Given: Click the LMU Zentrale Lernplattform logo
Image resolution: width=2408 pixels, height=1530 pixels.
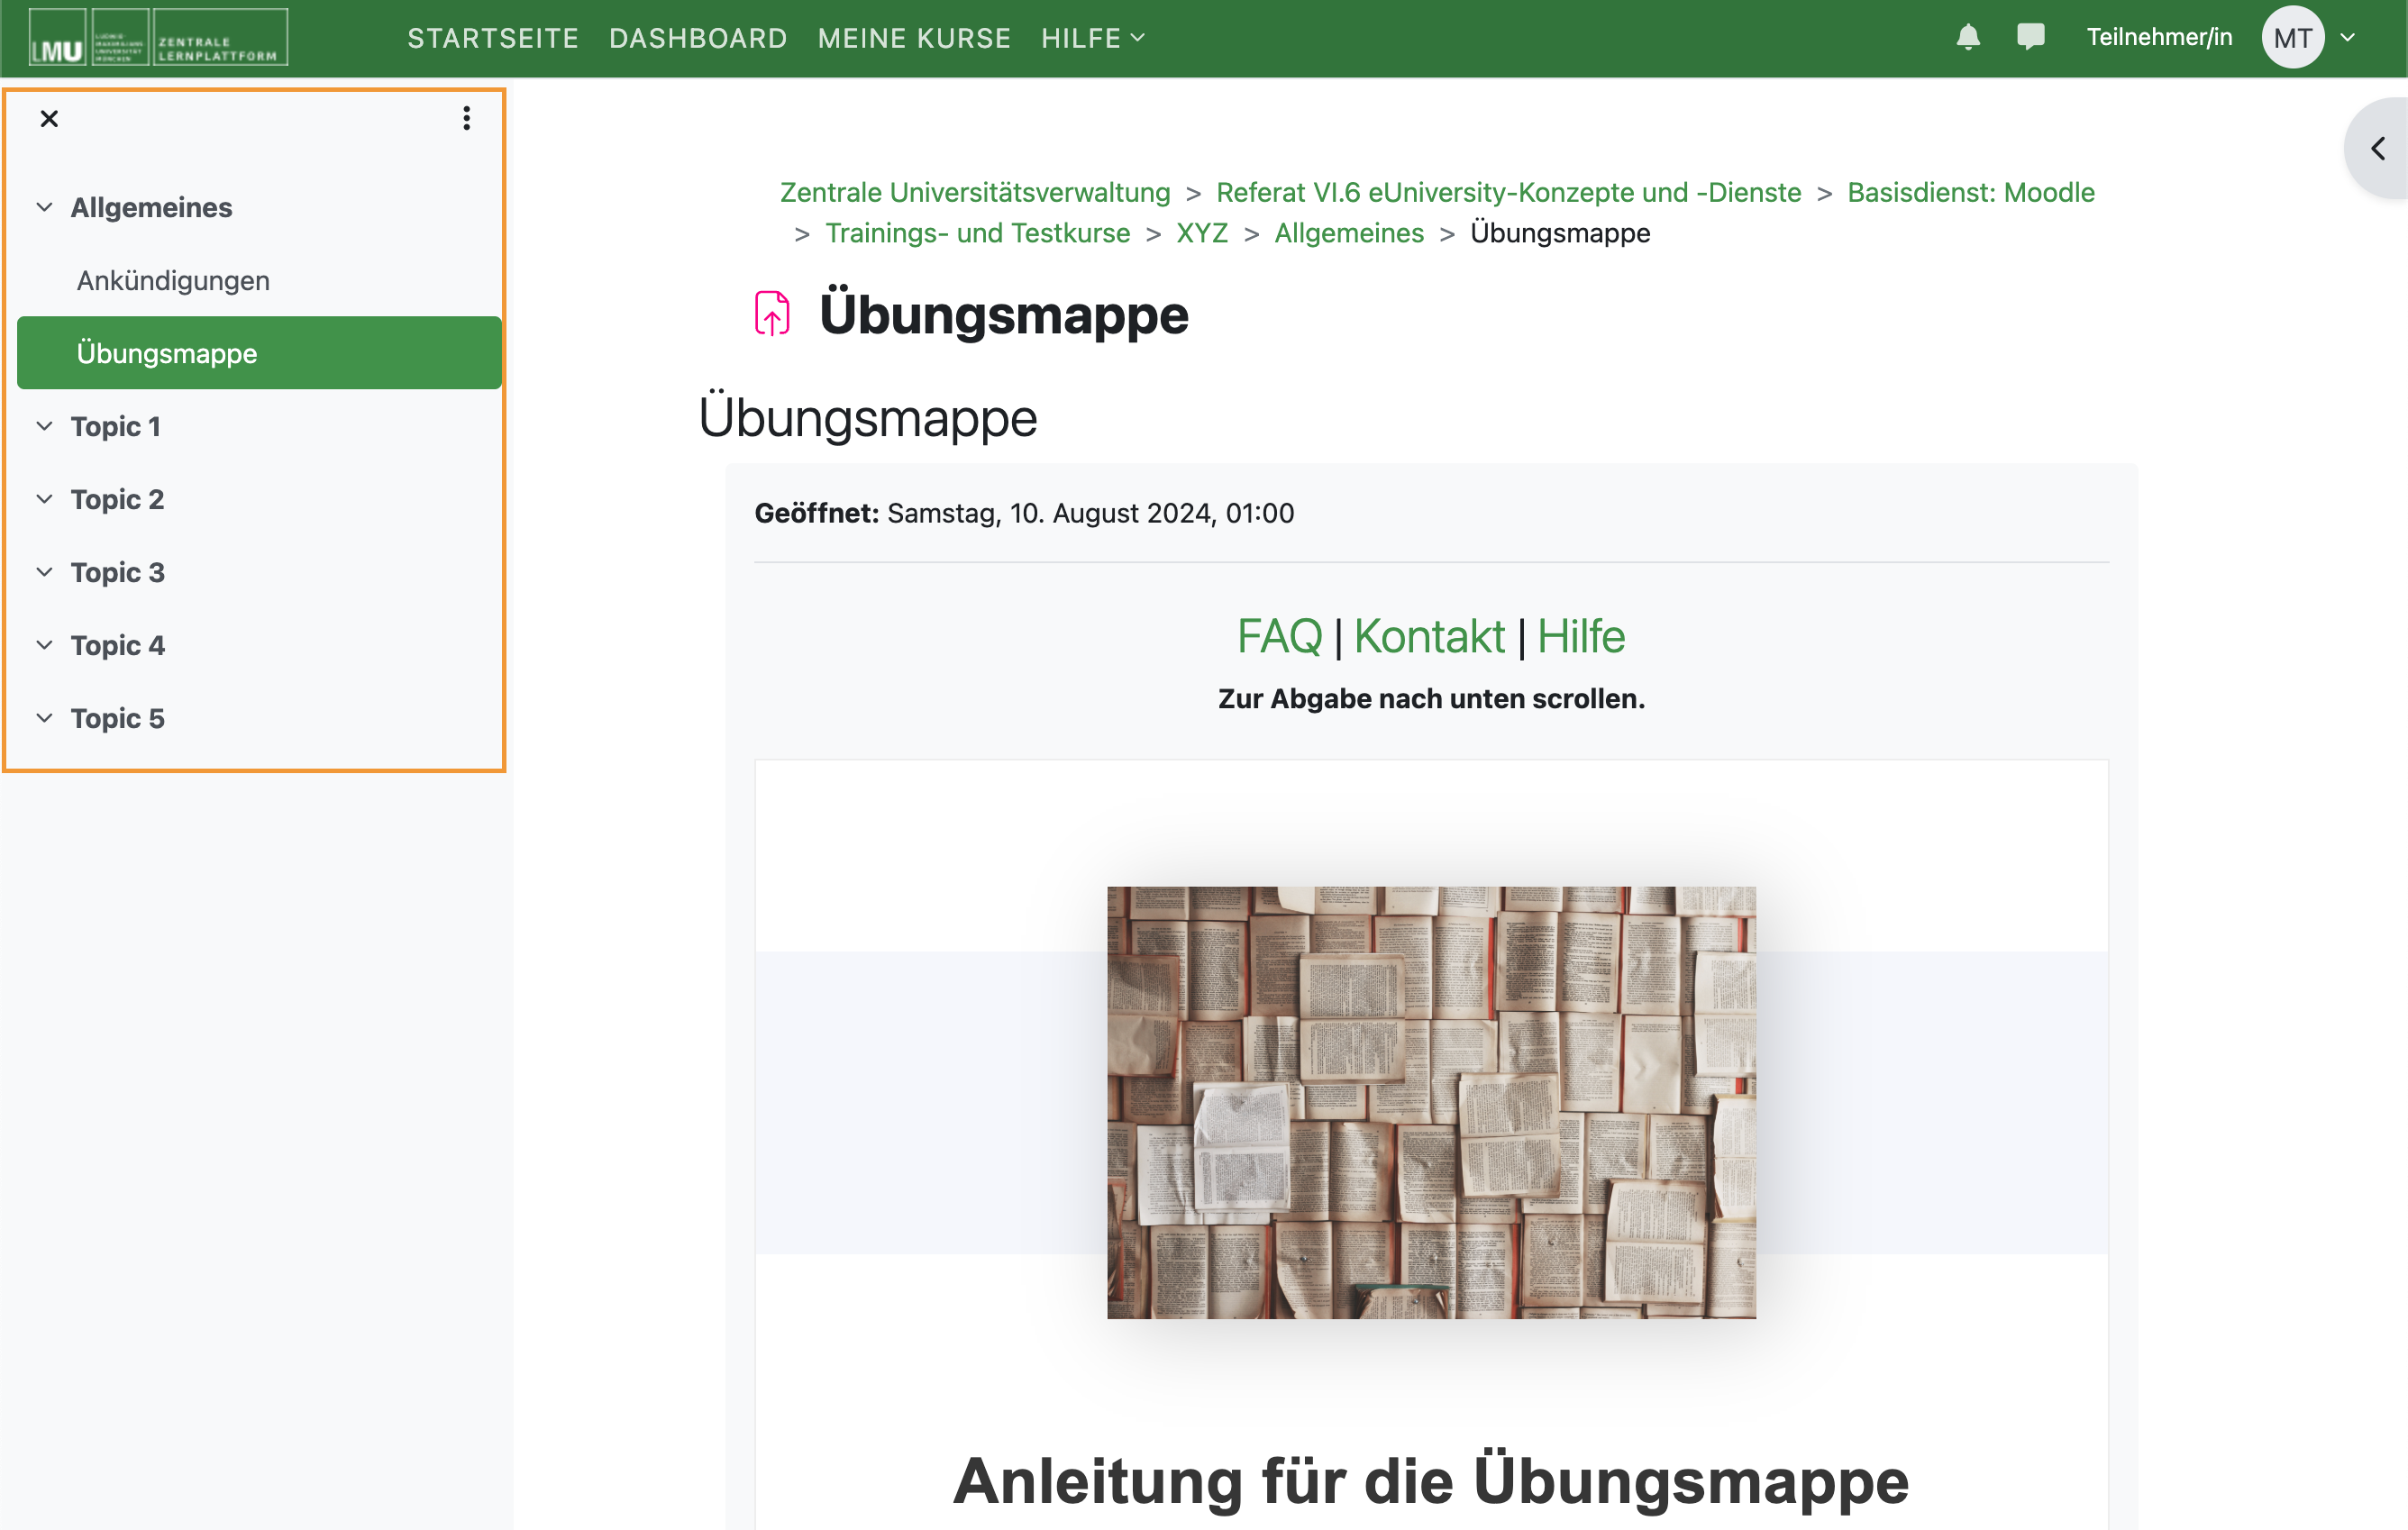Looking at the screenshot, I should pos(158,37).
